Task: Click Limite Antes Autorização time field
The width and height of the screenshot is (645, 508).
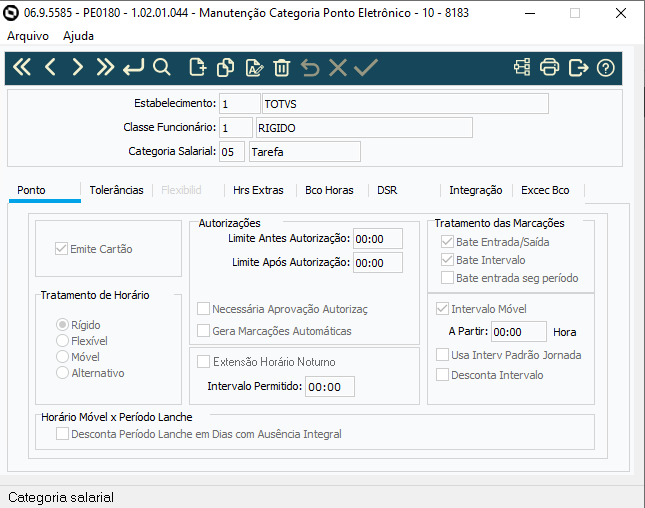Action: (378, 239)
